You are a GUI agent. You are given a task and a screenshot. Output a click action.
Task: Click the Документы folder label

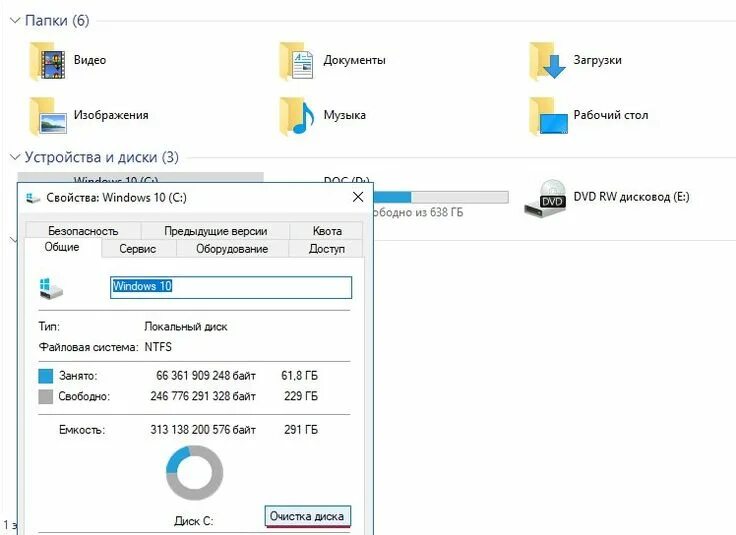(x=354, y=60)
